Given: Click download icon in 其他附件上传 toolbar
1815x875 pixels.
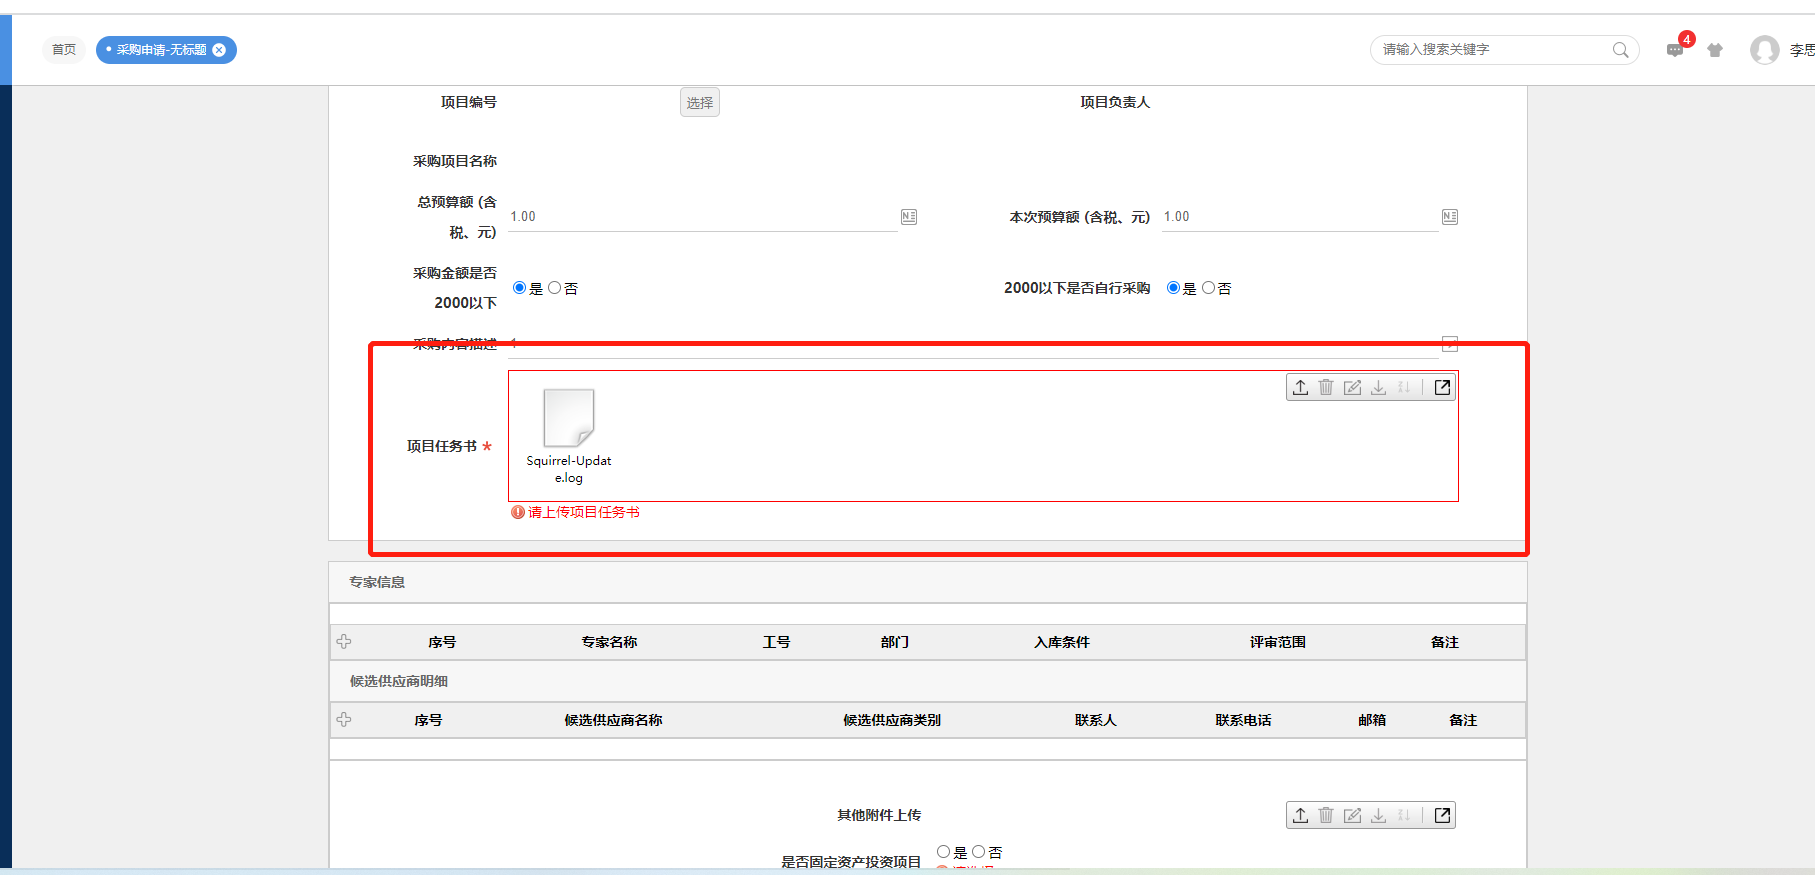Looking at the screenshot, I should tap(1378, 816).
